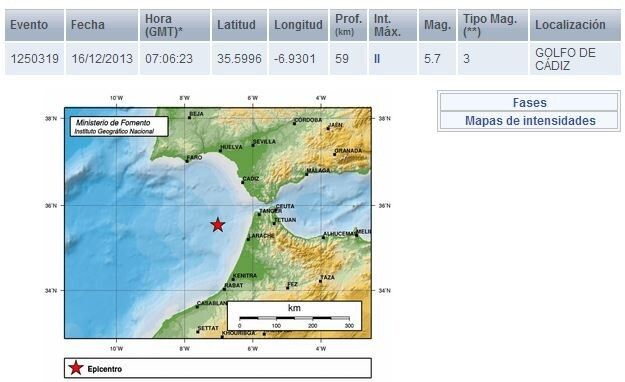Image resolution: width=625 pixels, height=382 pixels.
Task: Click the Prof. (km) column header
Action: click(x=348, y=25)
